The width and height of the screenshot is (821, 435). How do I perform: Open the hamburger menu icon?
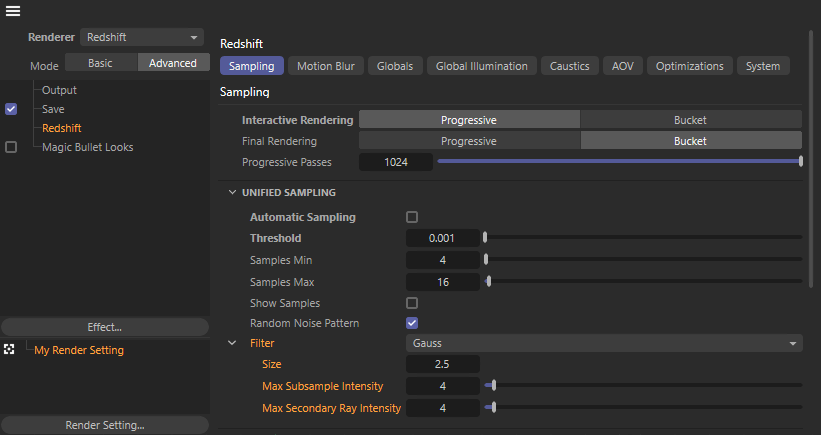pyautogui.click(x=13, y=11)
